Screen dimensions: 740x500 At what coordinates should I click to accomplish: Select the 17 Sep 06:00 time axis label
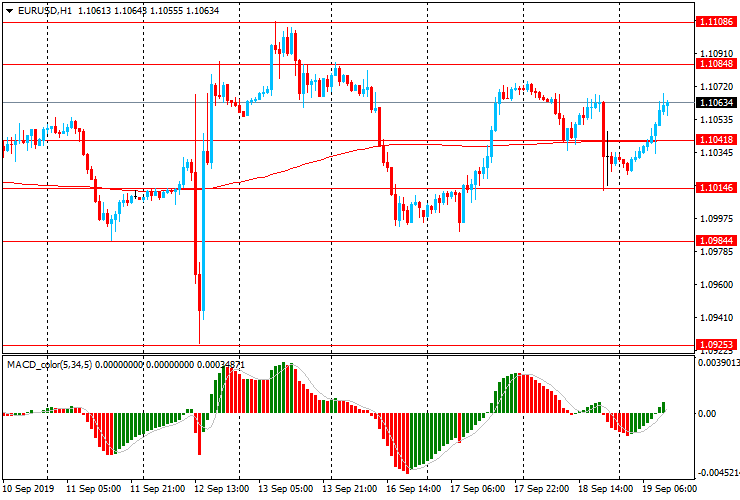478,488
